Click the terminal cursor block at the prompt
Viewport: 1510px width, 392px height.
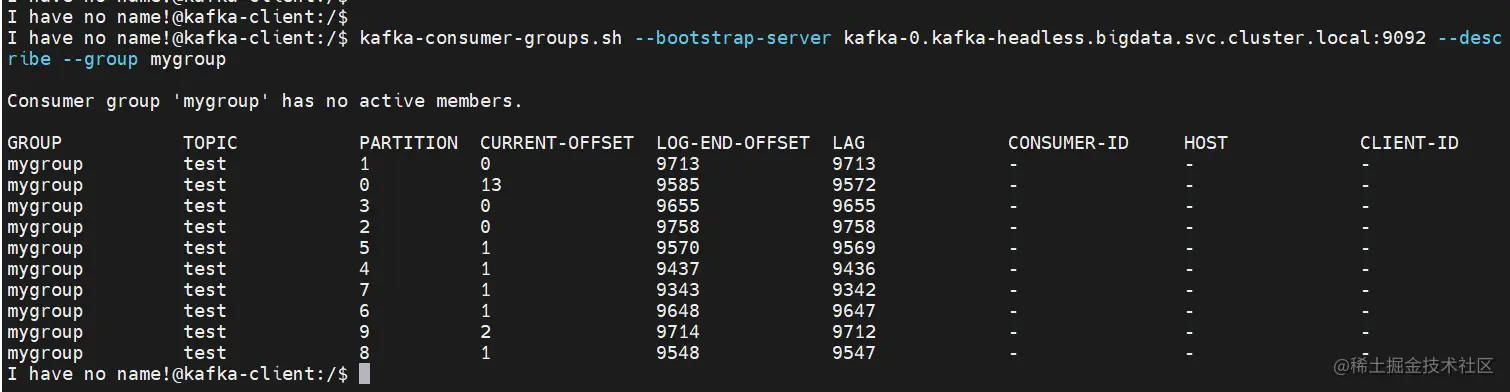[364, 374]
